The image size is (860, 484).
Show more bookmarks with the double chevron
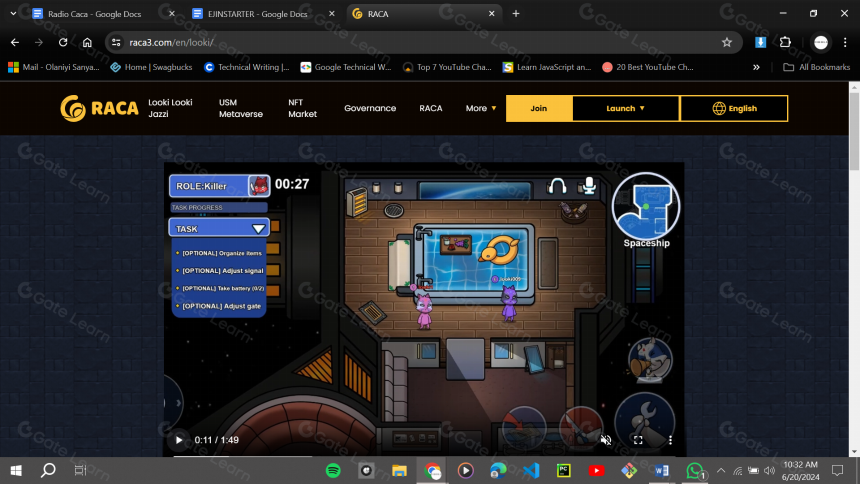(x=756, y=67)
